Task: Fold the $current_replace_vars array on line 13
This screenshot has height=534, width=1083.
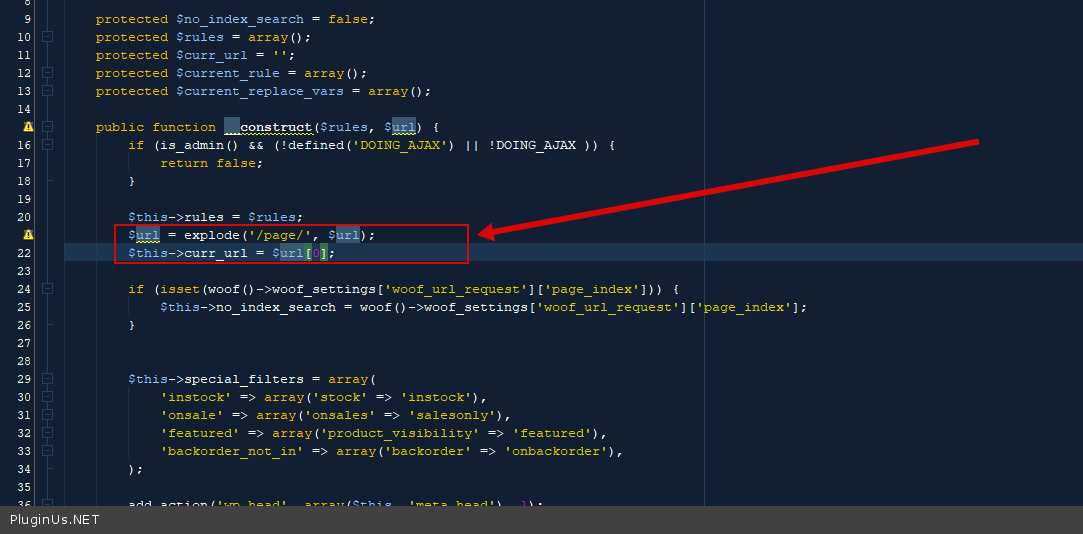Action: click(x=47, y=91)
